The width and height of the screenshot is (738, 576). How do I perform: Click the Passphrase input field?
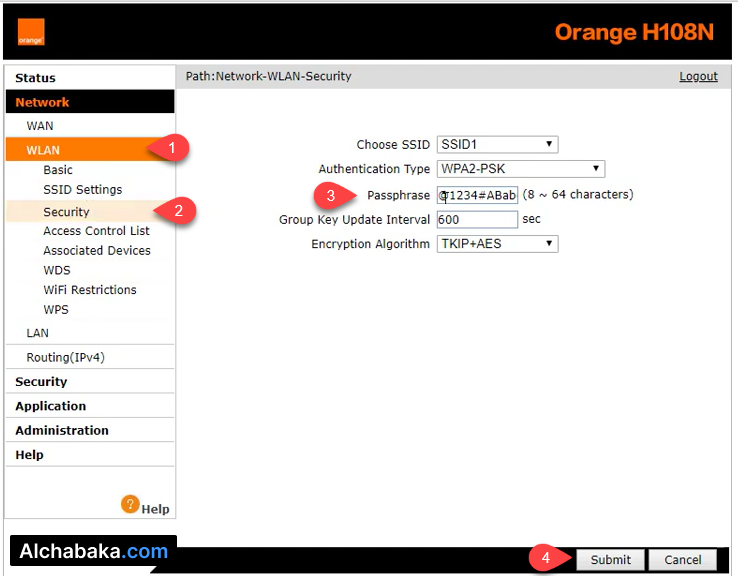pyautogui.click(x=477, y=195)
